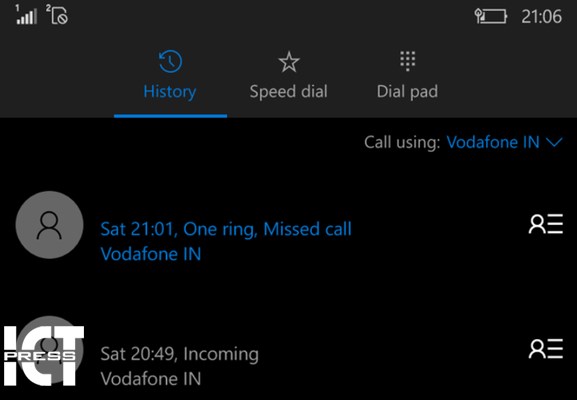Switch to the Dial pad tab label
577x400 pixels.
tap(407, 91)
